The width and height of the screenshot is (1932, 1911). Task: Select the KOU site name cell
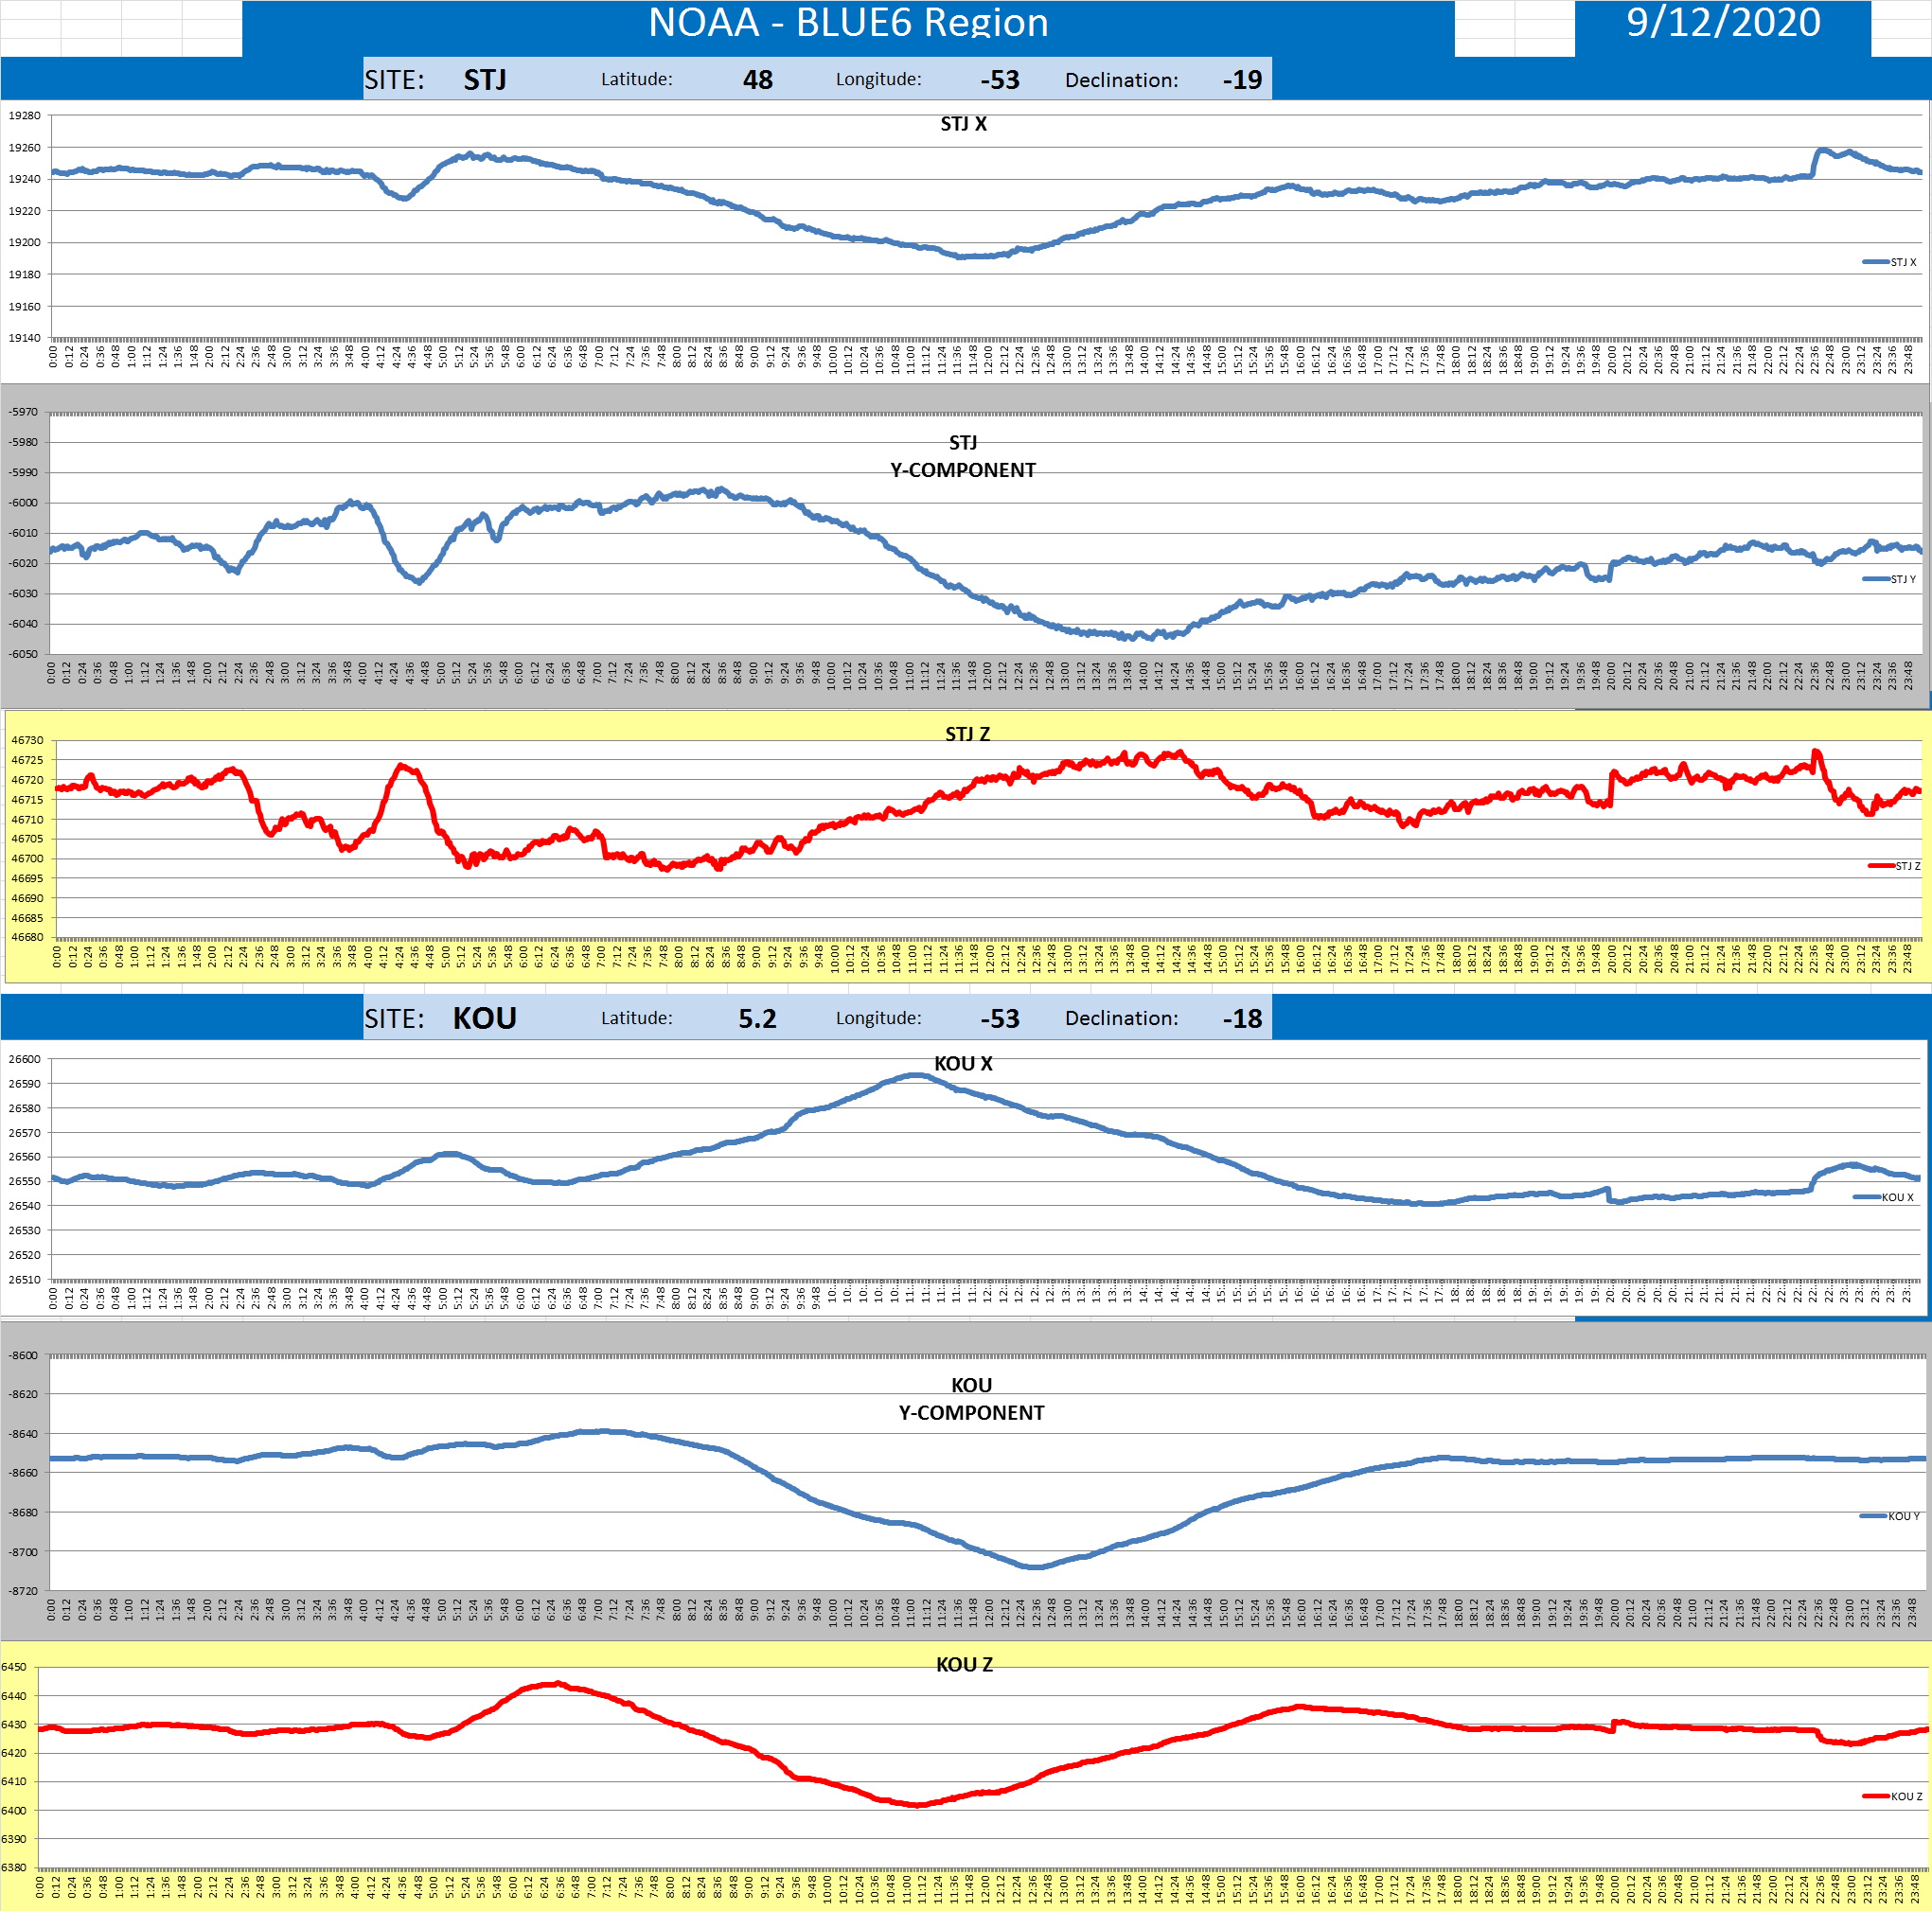pyautogui.click(x=485, y=1018)
